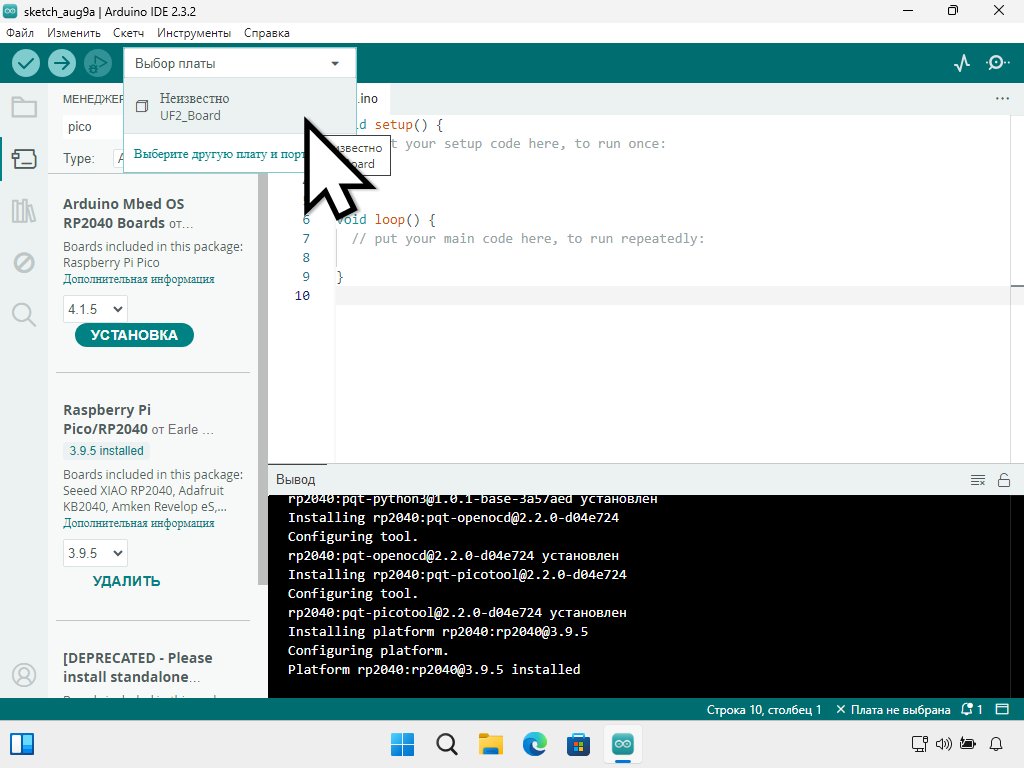
Task: Click the boards list scrollbar
Action: click(263, 379)
